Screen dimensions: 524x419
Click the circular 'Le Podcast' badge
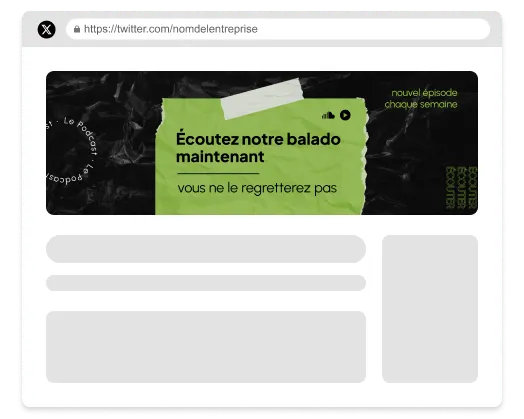(71, 151)
